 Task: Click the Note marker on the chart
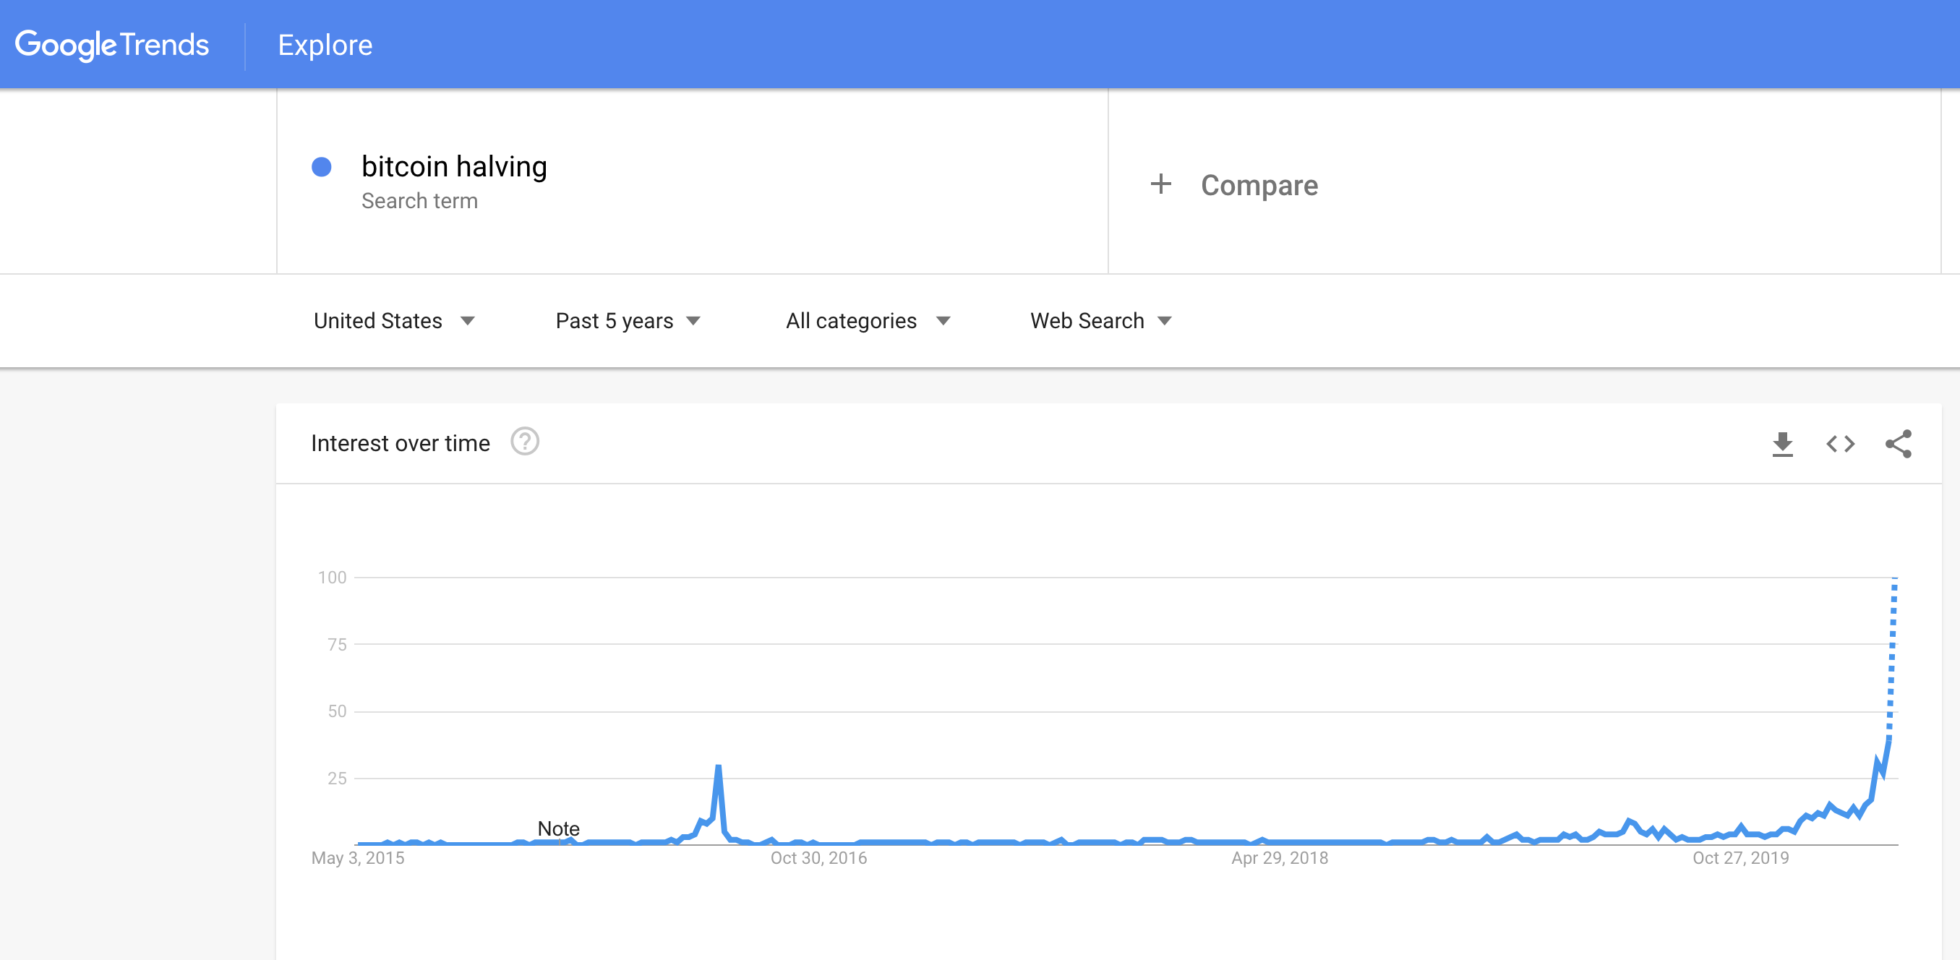tap(558, 829)
